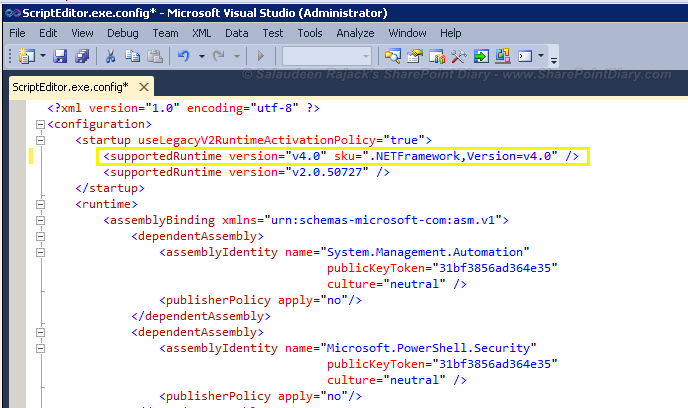This screenshot has width=688, height=408.
Task: Click the second publicKeyToken="31bf3856ad364e35" line
Action: 442,364
